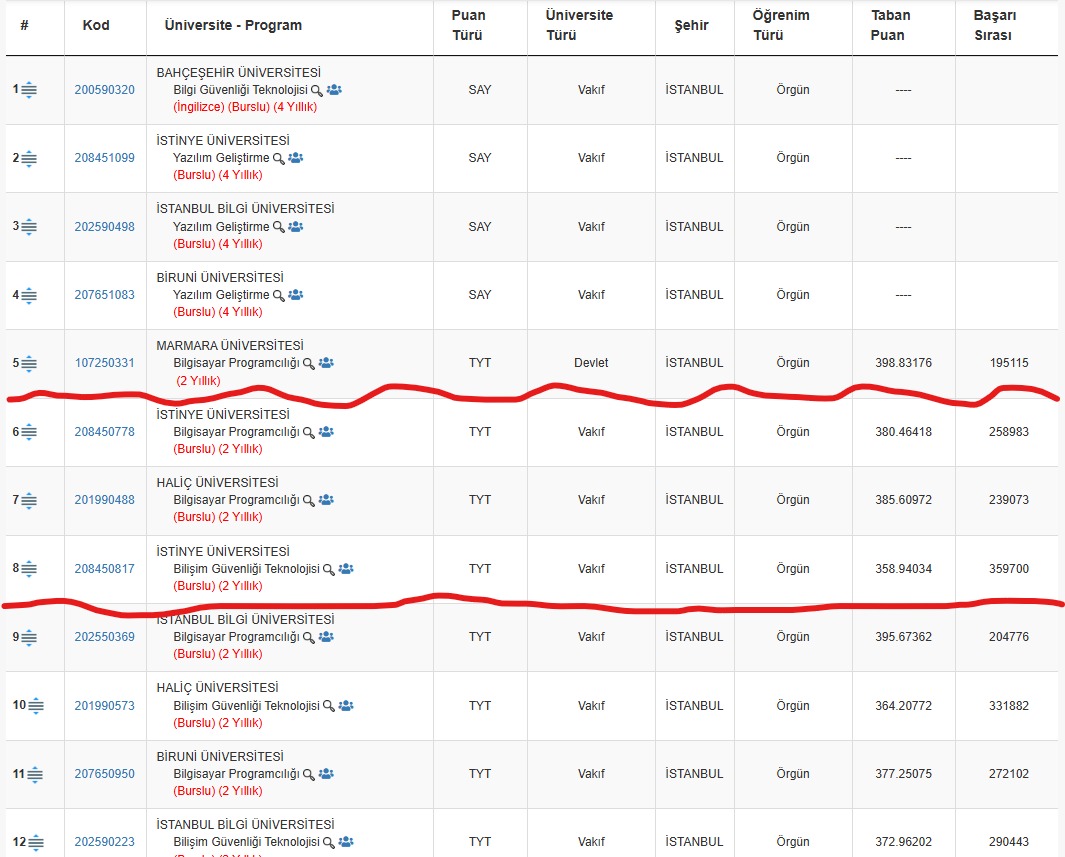Click magnifier icon for İstanbul Bilgi Yazılım Geliştirme
This screenshot has width=1065, height=857.
[278, 227]
